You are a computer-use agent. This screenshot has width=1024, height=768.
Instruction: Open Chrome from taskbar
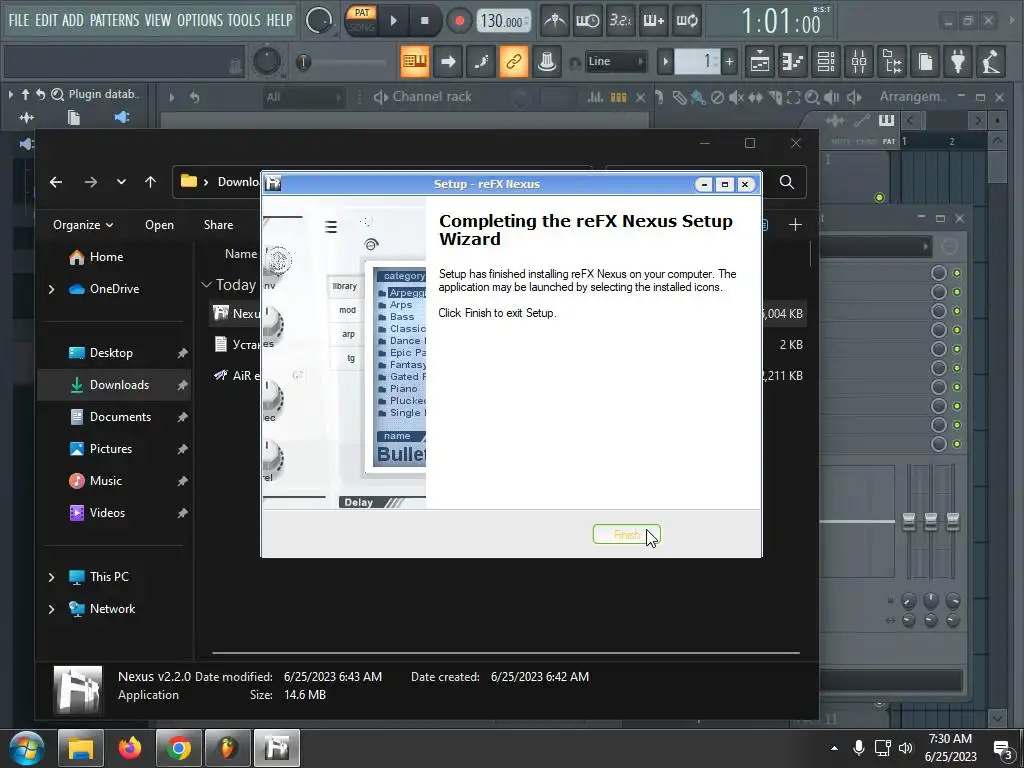tap(178, 748)
